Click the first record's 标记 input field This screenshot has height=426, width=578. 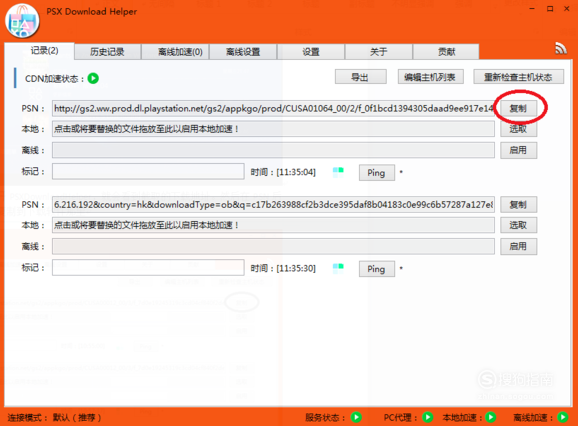[148, 171]
